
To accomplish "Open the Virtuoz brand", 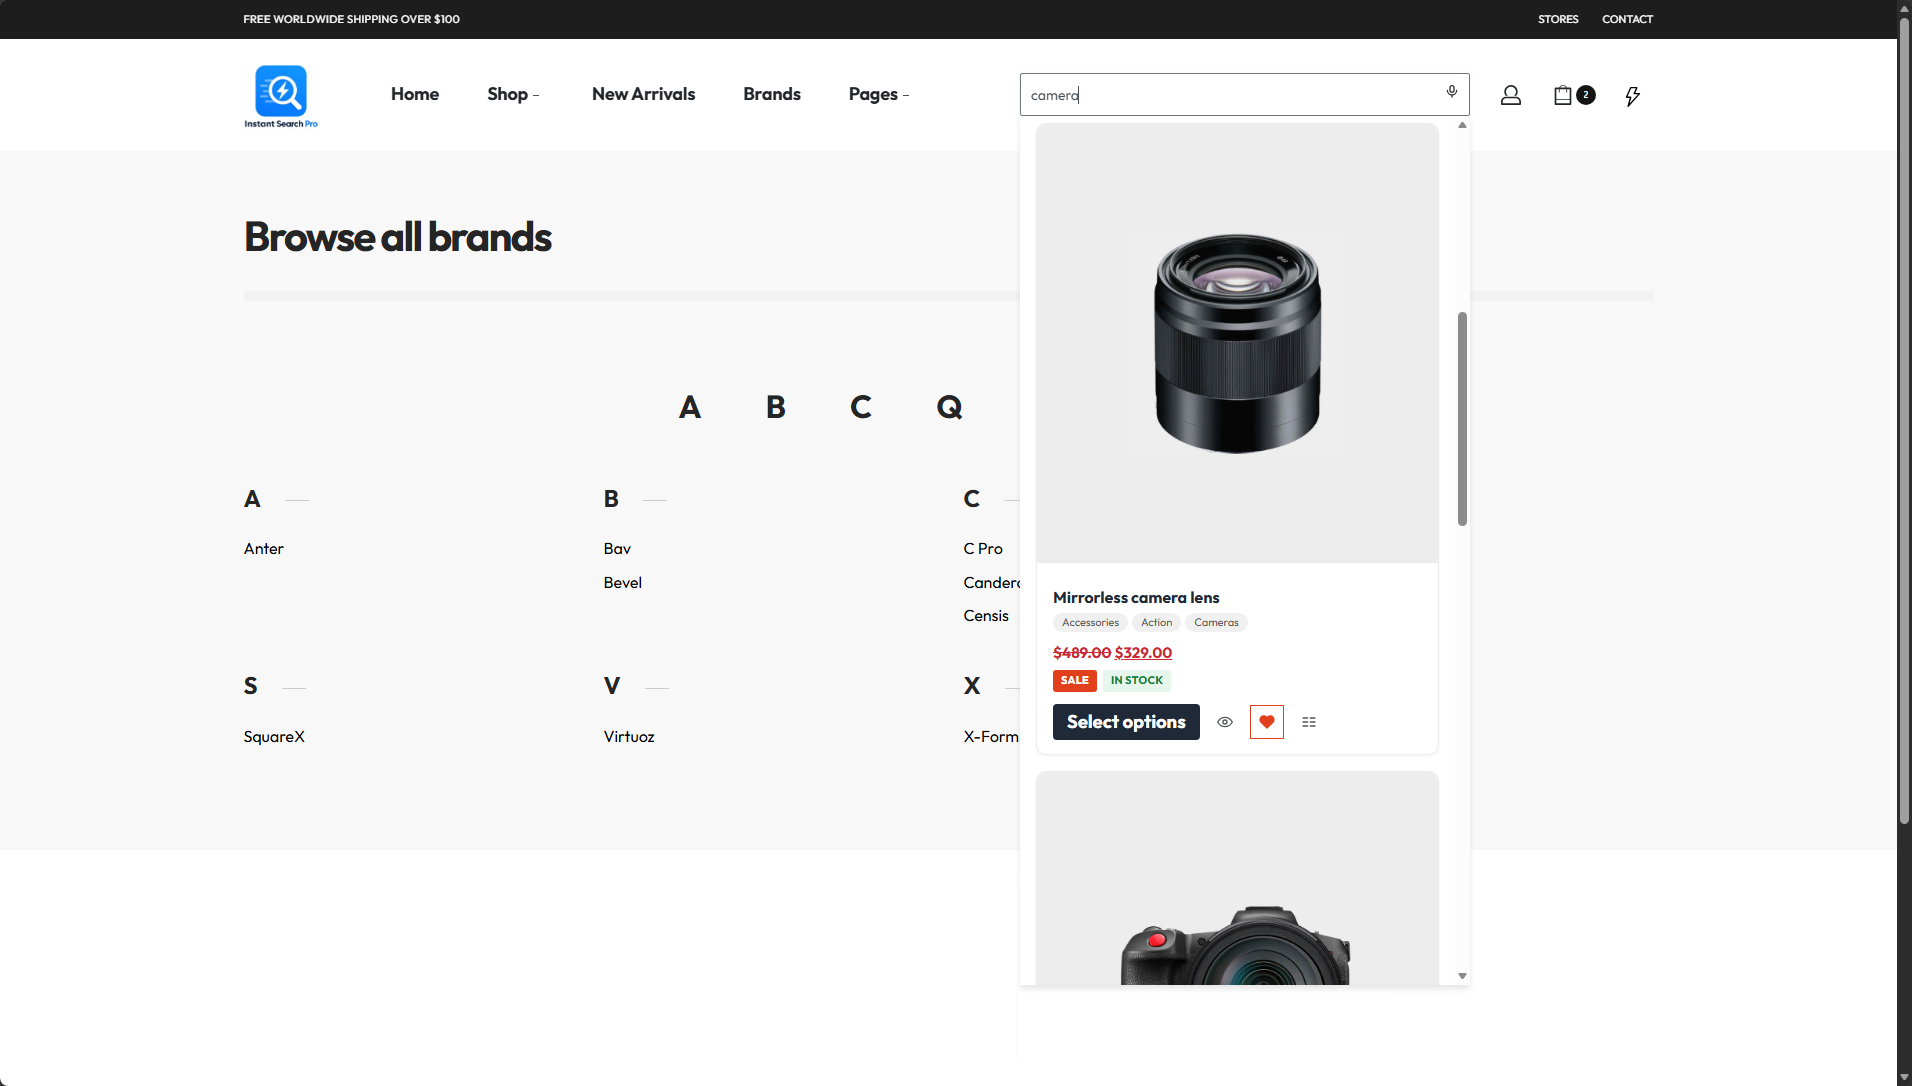I will coord(629,737).
